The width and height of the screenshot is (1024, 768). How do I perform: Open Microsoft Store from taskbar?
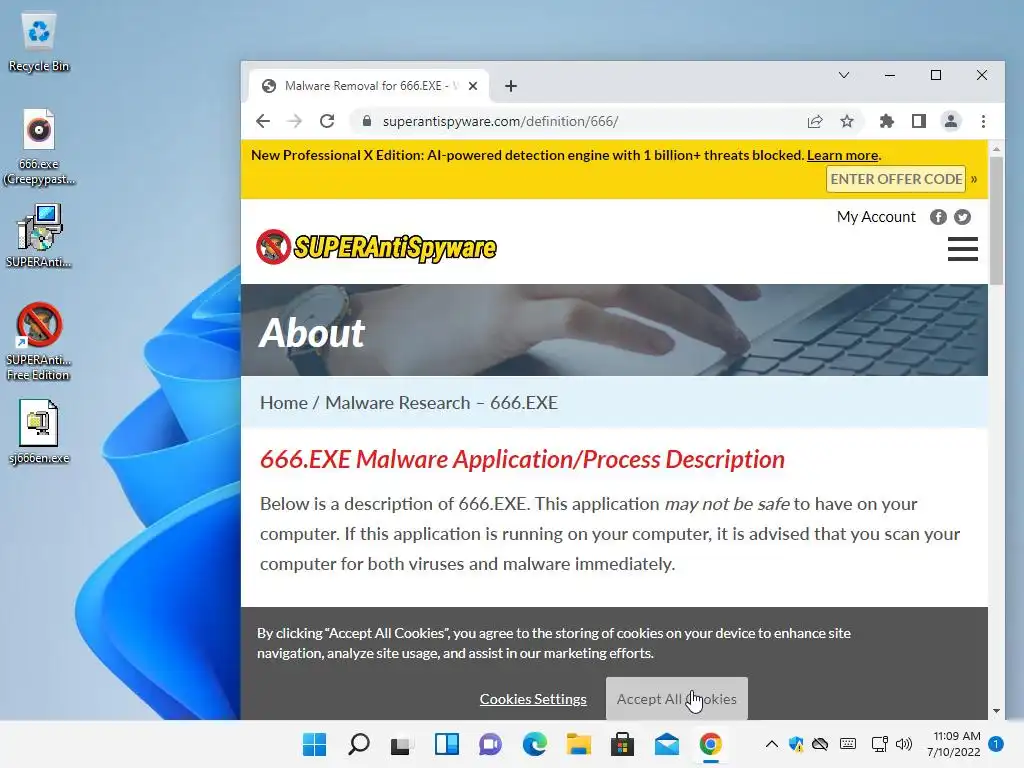click(622, 744)
